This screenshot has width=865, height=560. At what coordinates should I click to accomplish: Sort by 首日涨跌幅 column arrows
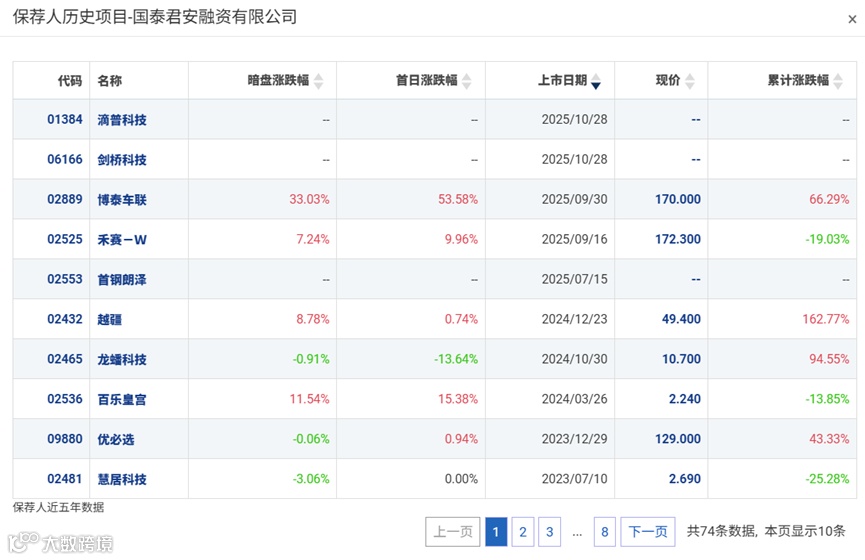[467, 81]
